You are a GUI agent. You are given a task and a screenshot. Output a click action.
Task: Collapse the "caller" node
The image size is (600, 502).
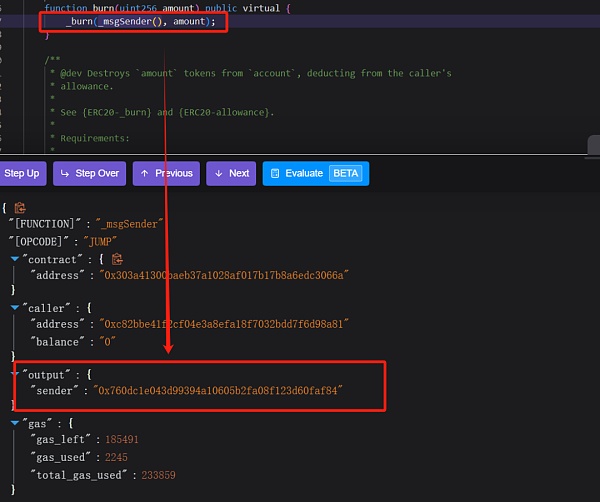point(14,308)
